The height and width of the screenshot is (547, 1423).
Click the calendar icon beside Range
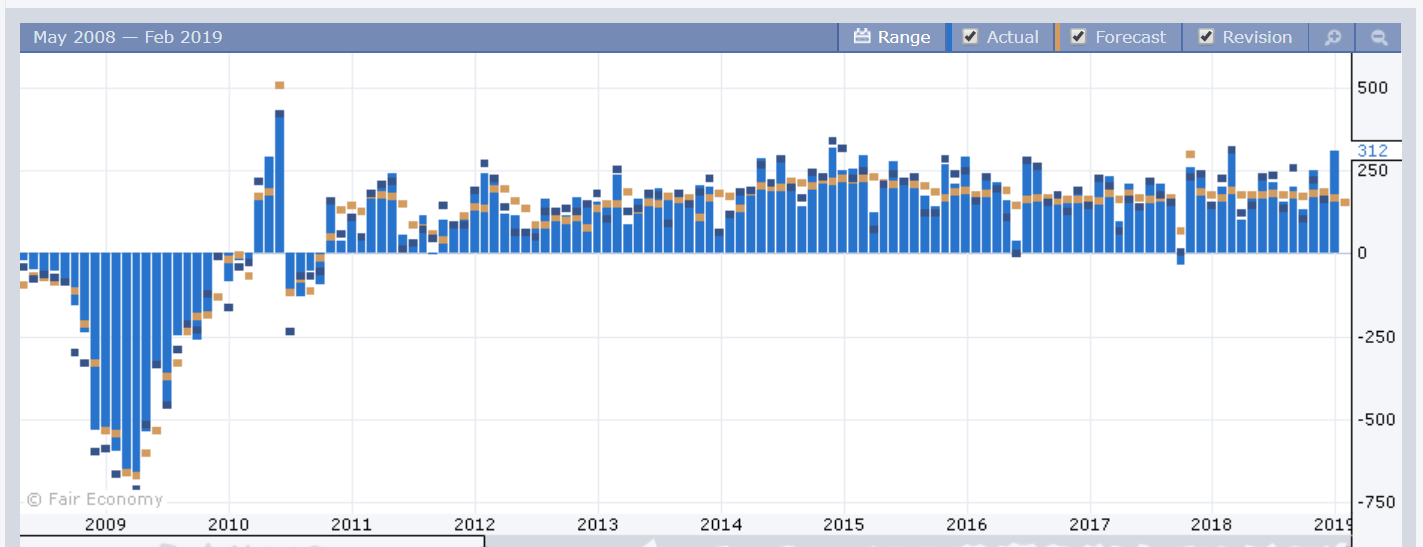pos(862,37)
